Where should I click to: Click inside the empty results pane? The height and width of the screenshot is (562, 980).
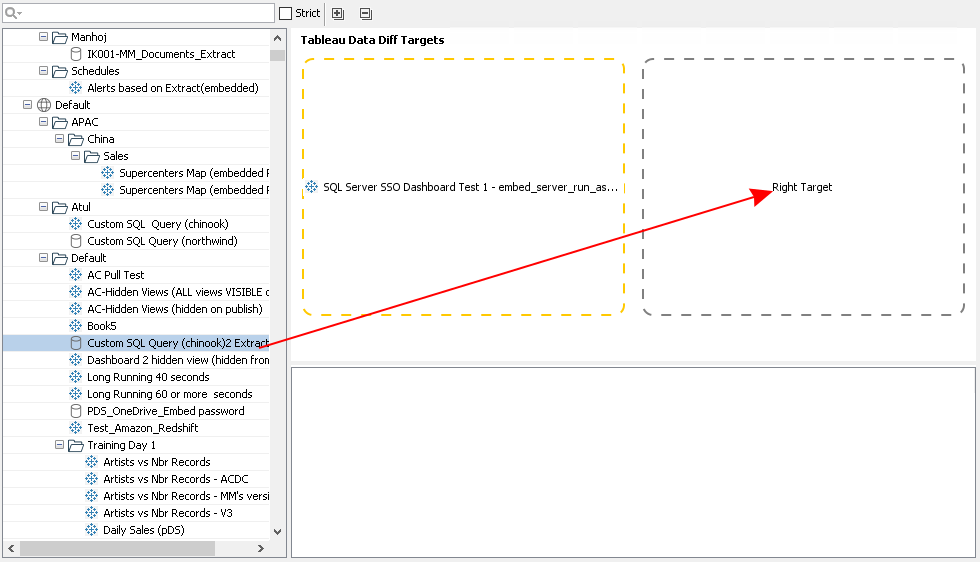pos(633,462)
